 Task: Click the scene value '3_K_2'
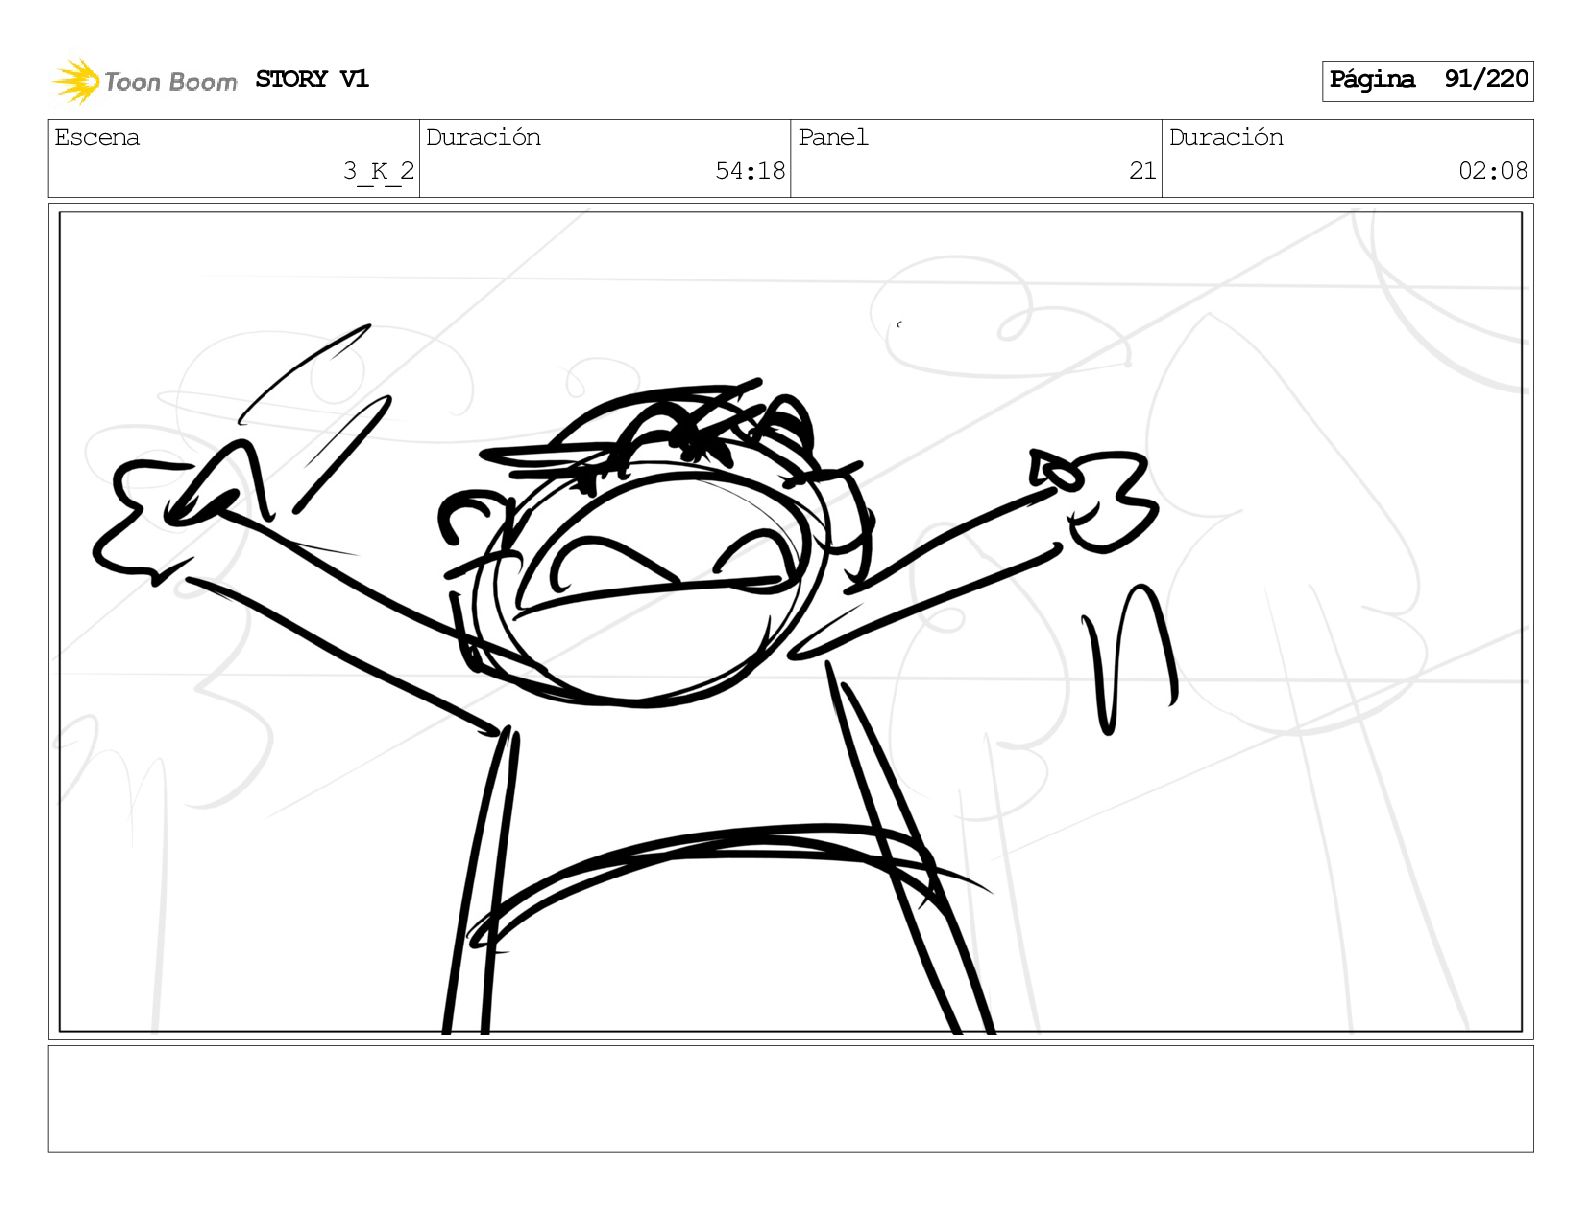[x=378, y=171]
